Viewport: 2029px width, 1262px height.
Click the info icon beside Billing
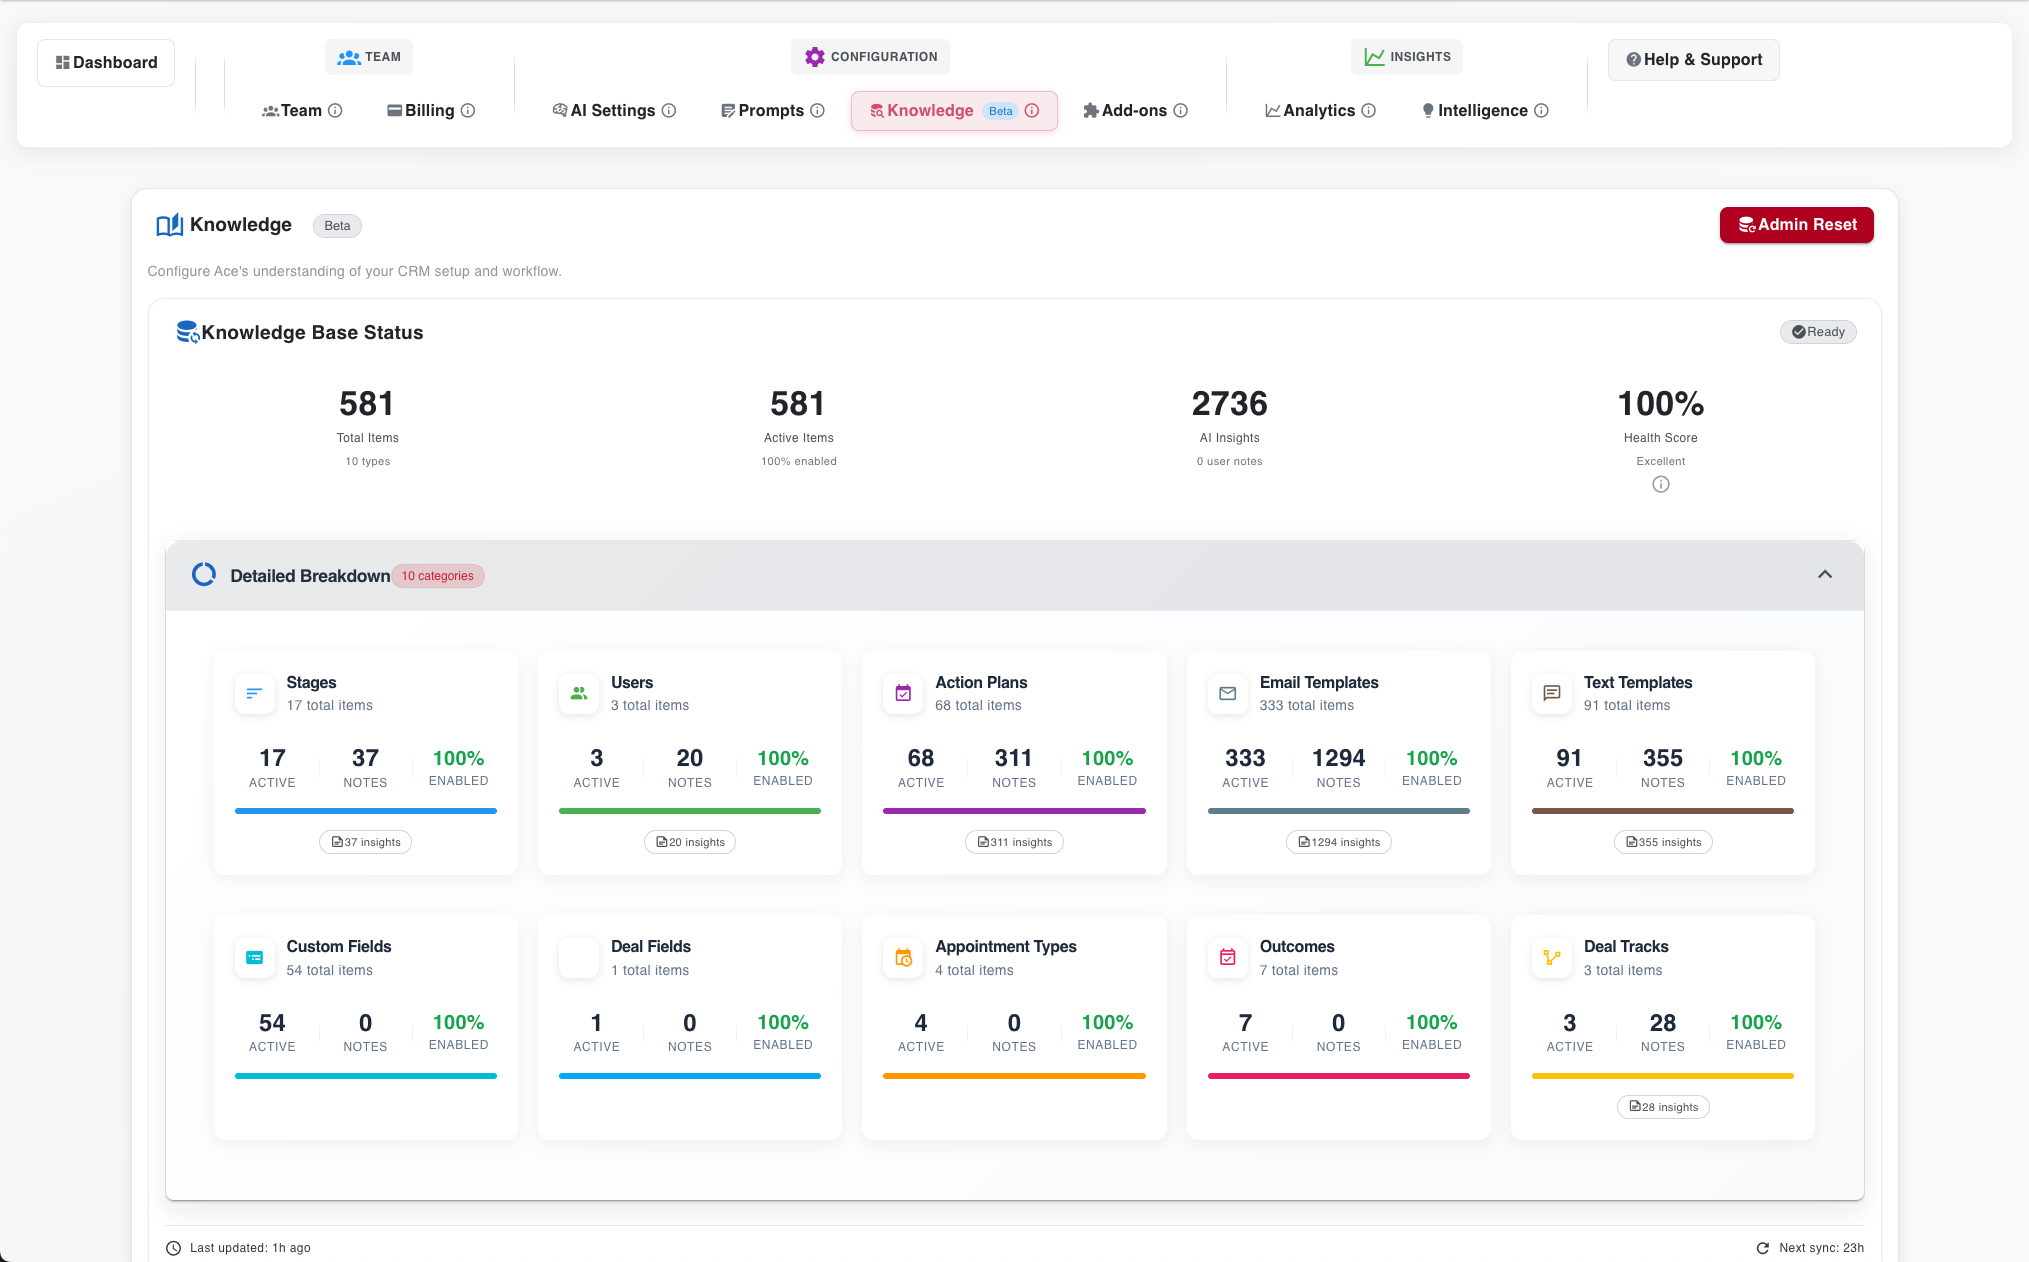pos(467,111)
